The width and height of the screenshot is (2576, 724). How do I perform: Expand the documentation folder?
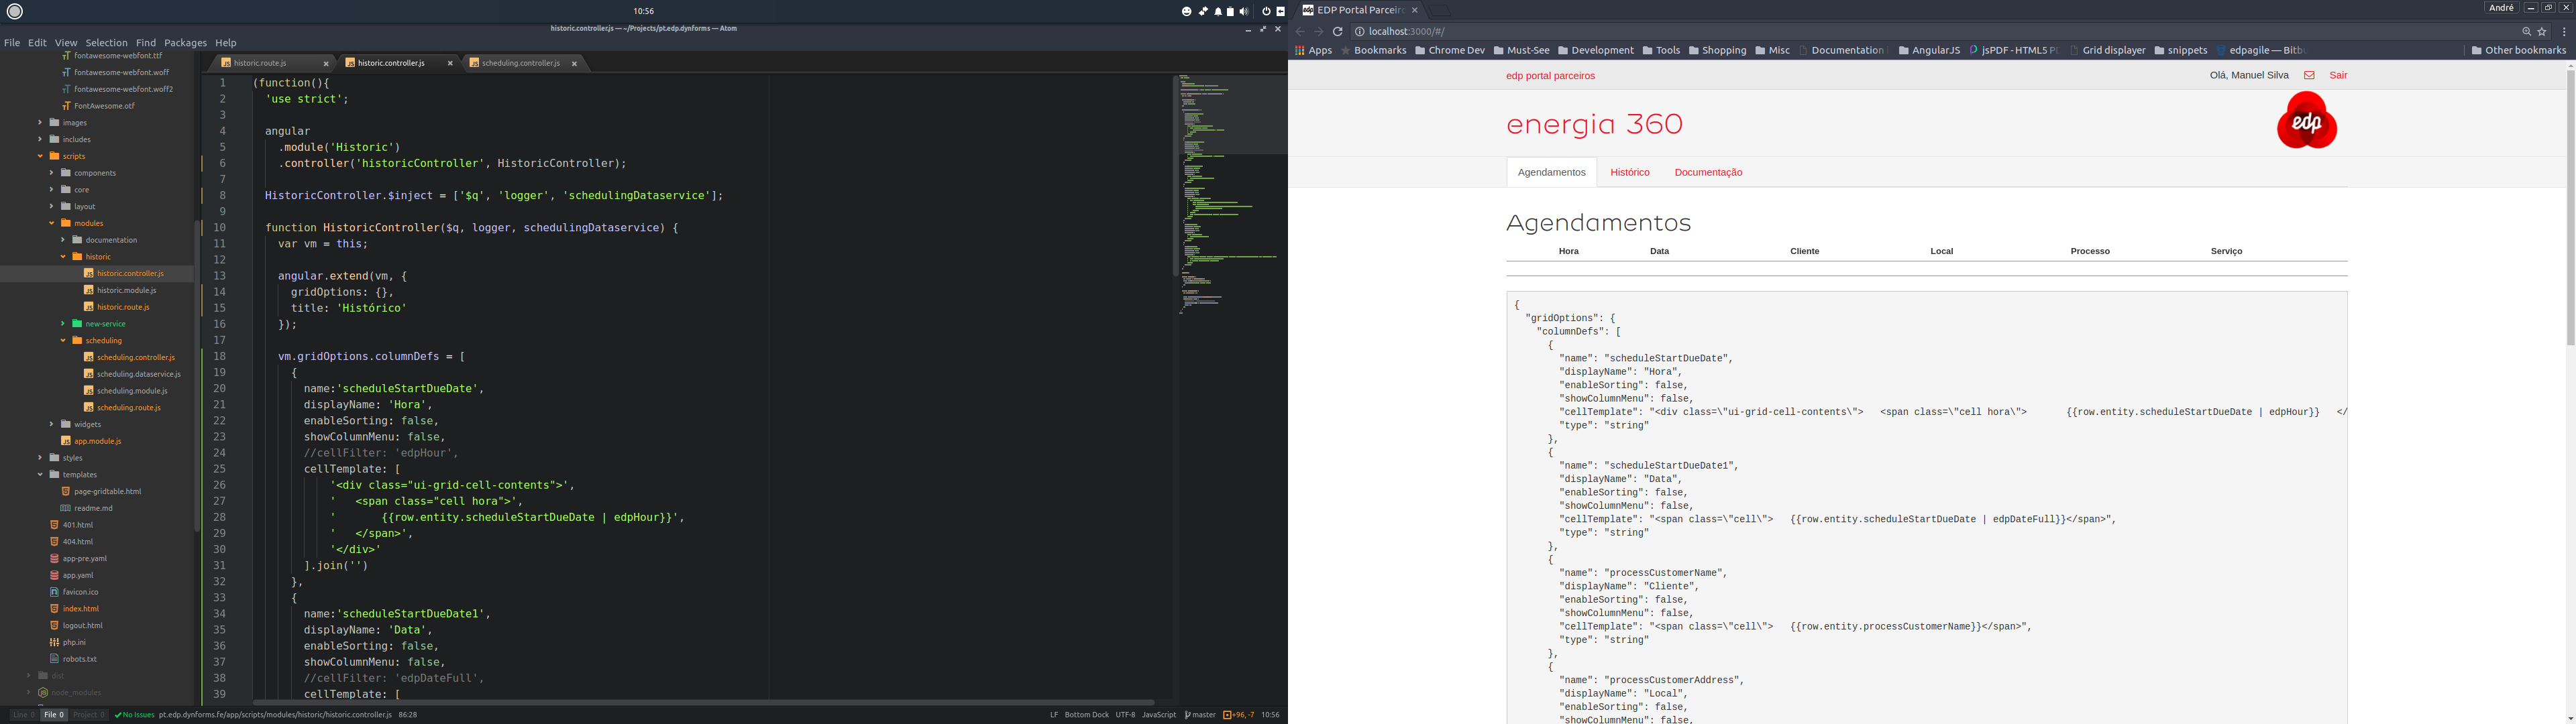(63, 240)
